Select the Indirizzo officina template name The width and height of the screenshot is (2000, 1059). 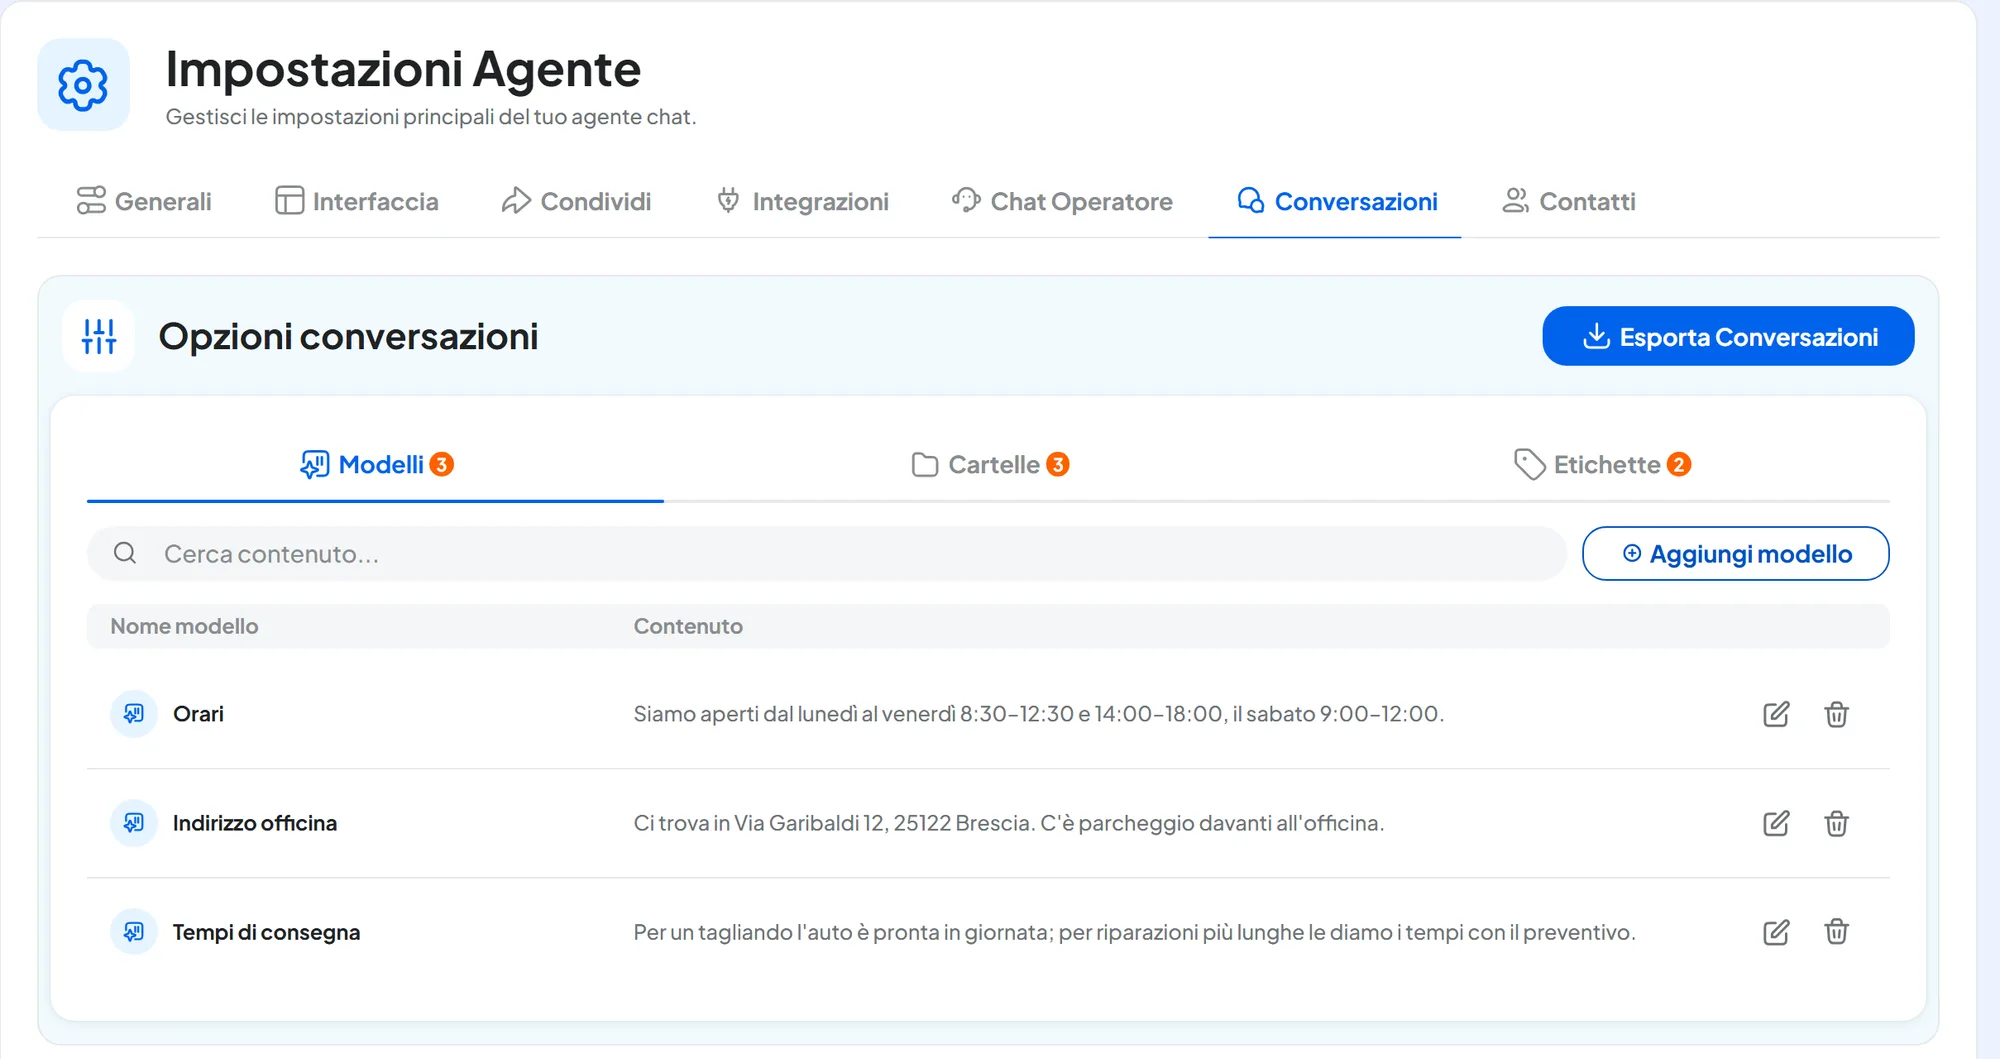[x=255, y=823]
